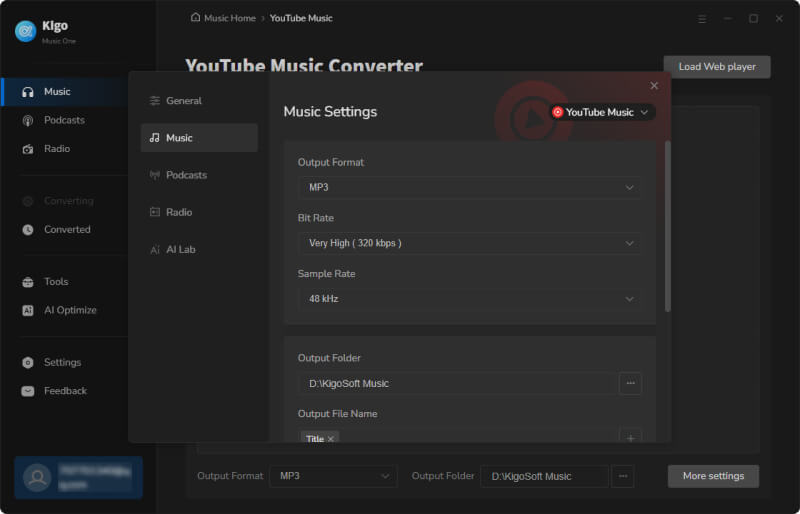
Task: Open Music section in left sidebar
Action: click(x=65, y=92)
